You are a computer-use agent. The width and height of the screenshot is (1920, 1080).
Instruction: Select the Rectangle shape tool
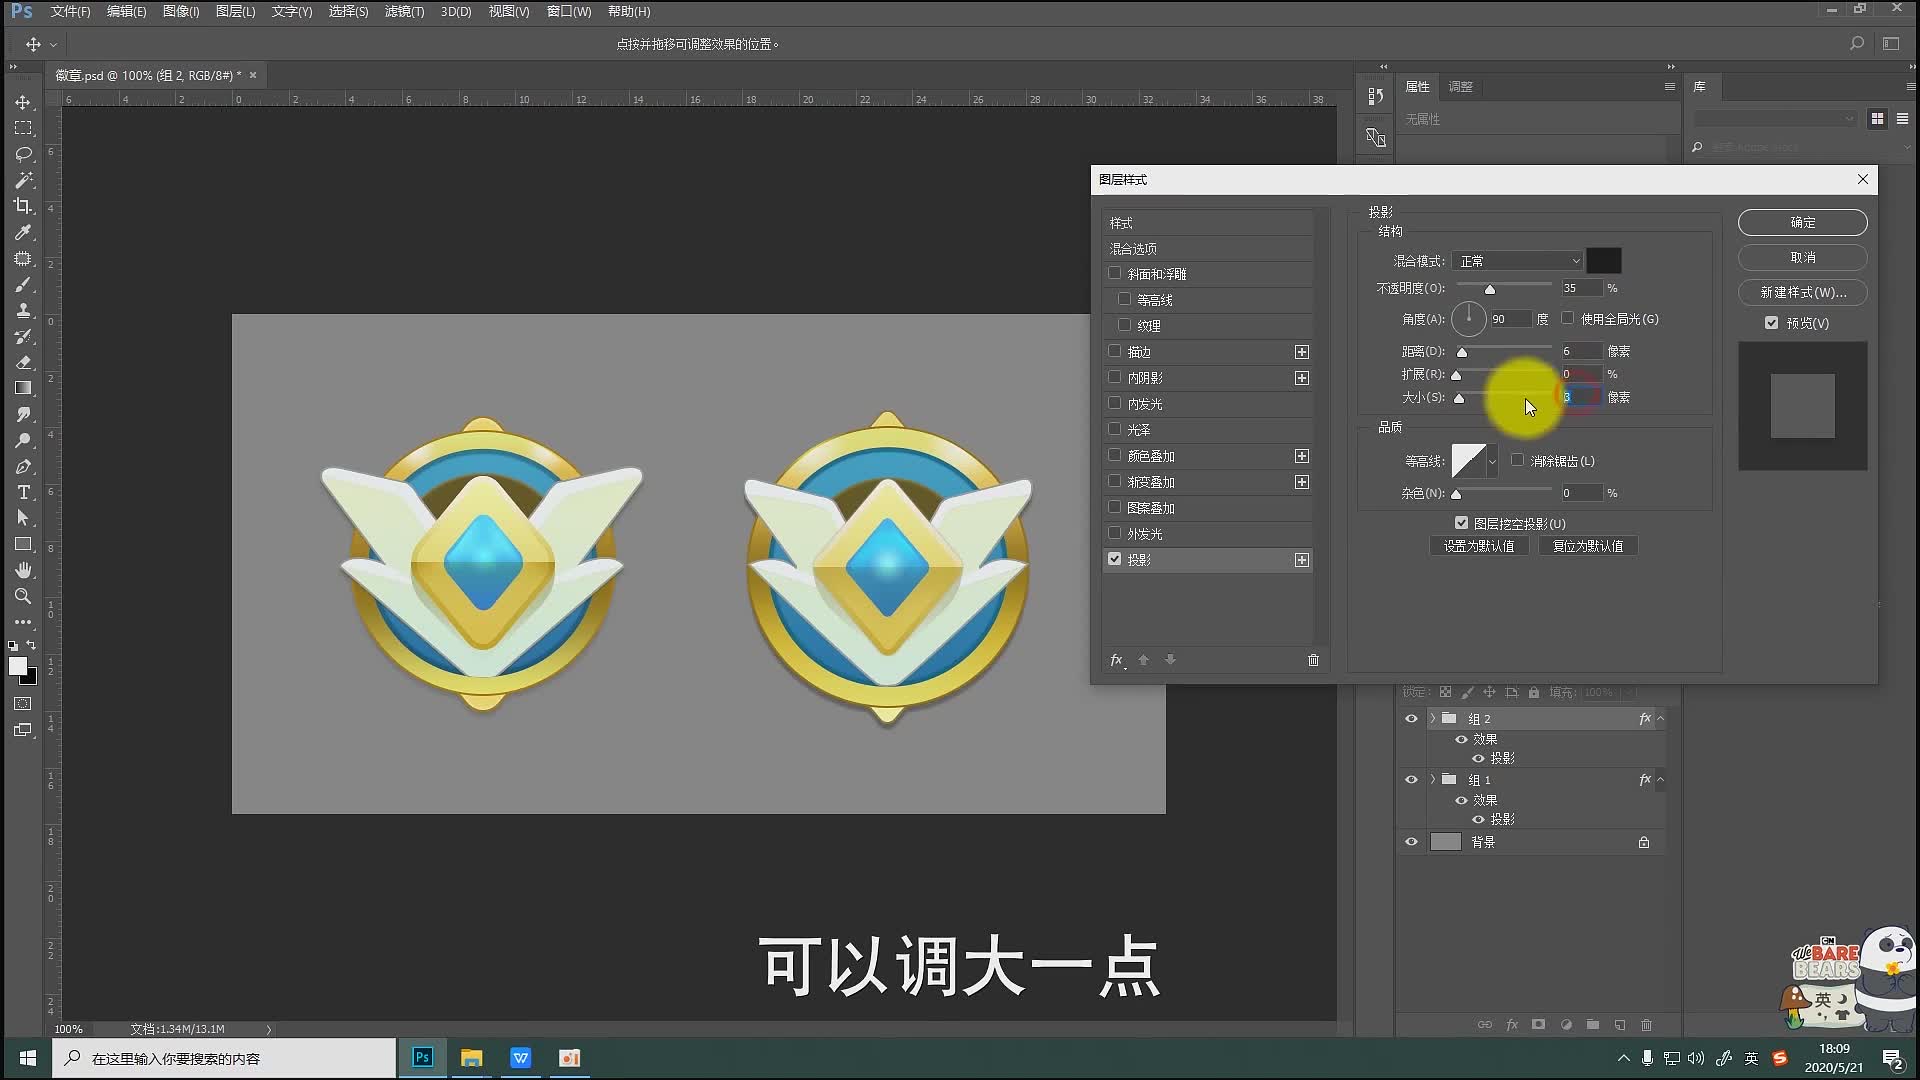[23, 544]
